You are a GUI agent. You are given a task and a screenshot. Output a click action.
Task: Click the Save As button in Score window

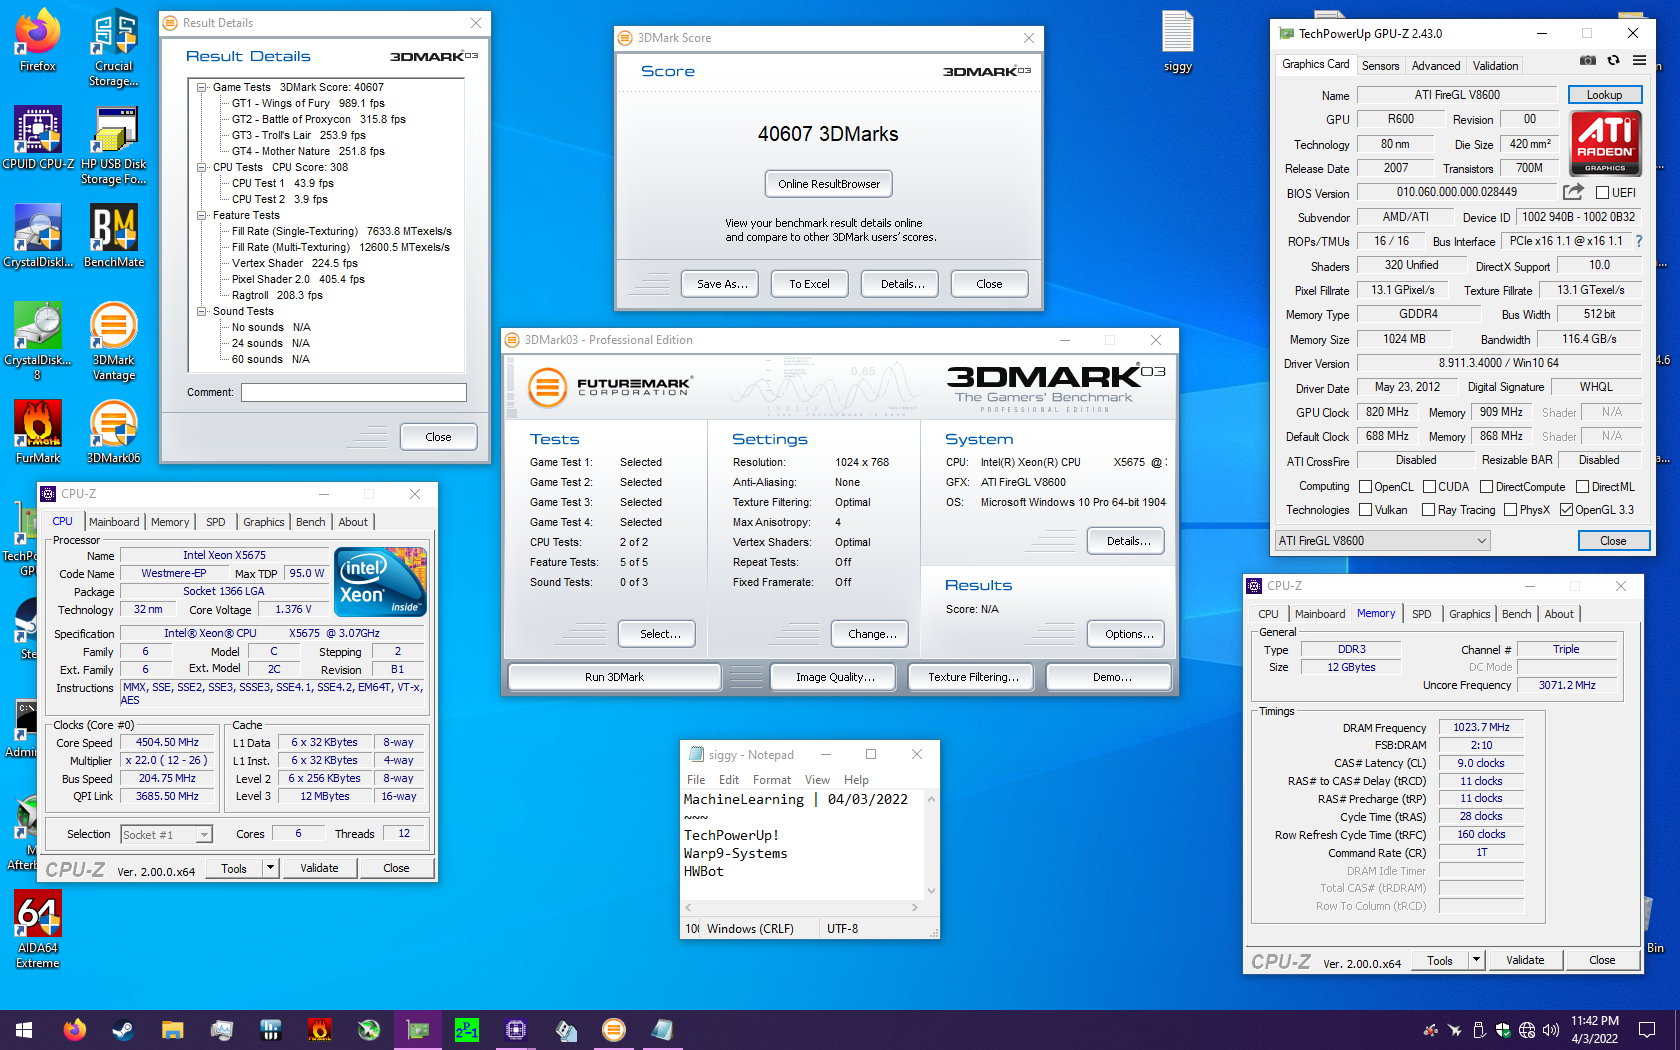[721, 284]
